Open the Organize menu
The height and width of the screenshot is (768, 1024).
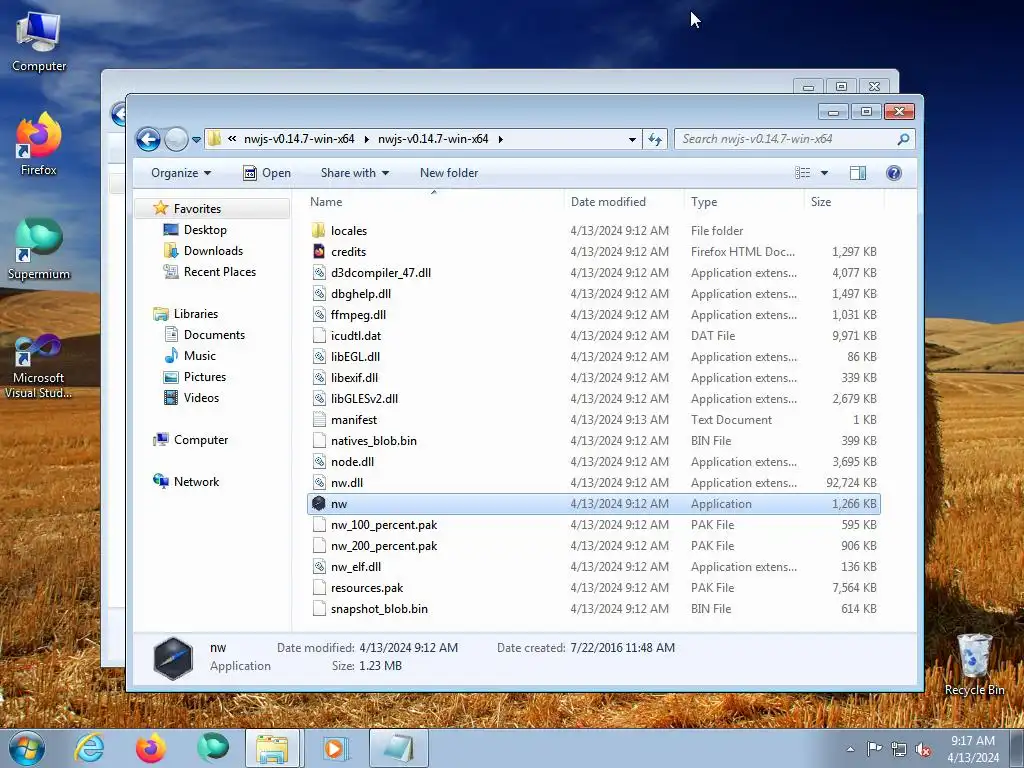(181, 173)
